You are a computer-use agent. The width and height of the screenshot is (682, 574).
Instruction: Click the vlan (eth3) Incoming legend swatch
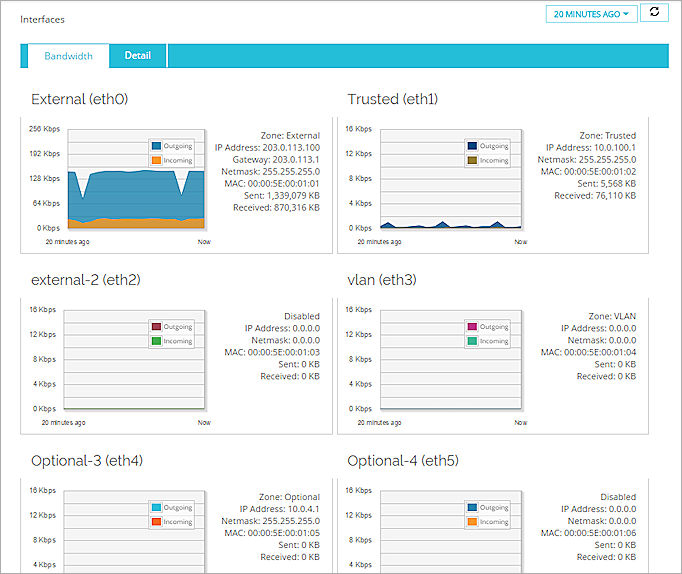[x=472, y=341]
